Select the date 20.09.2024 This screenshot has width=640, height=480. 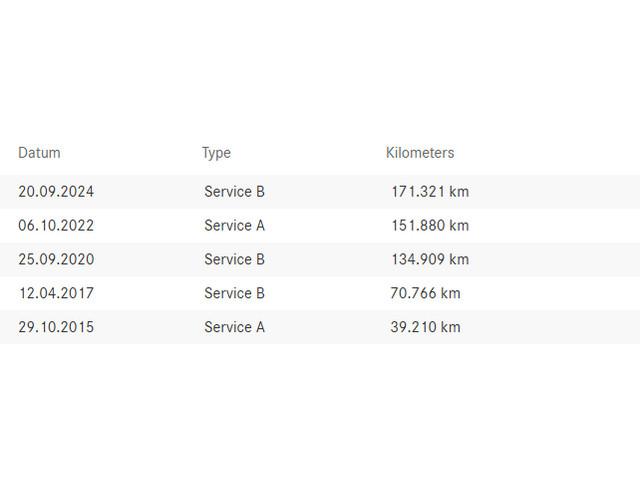pos(56,191)
